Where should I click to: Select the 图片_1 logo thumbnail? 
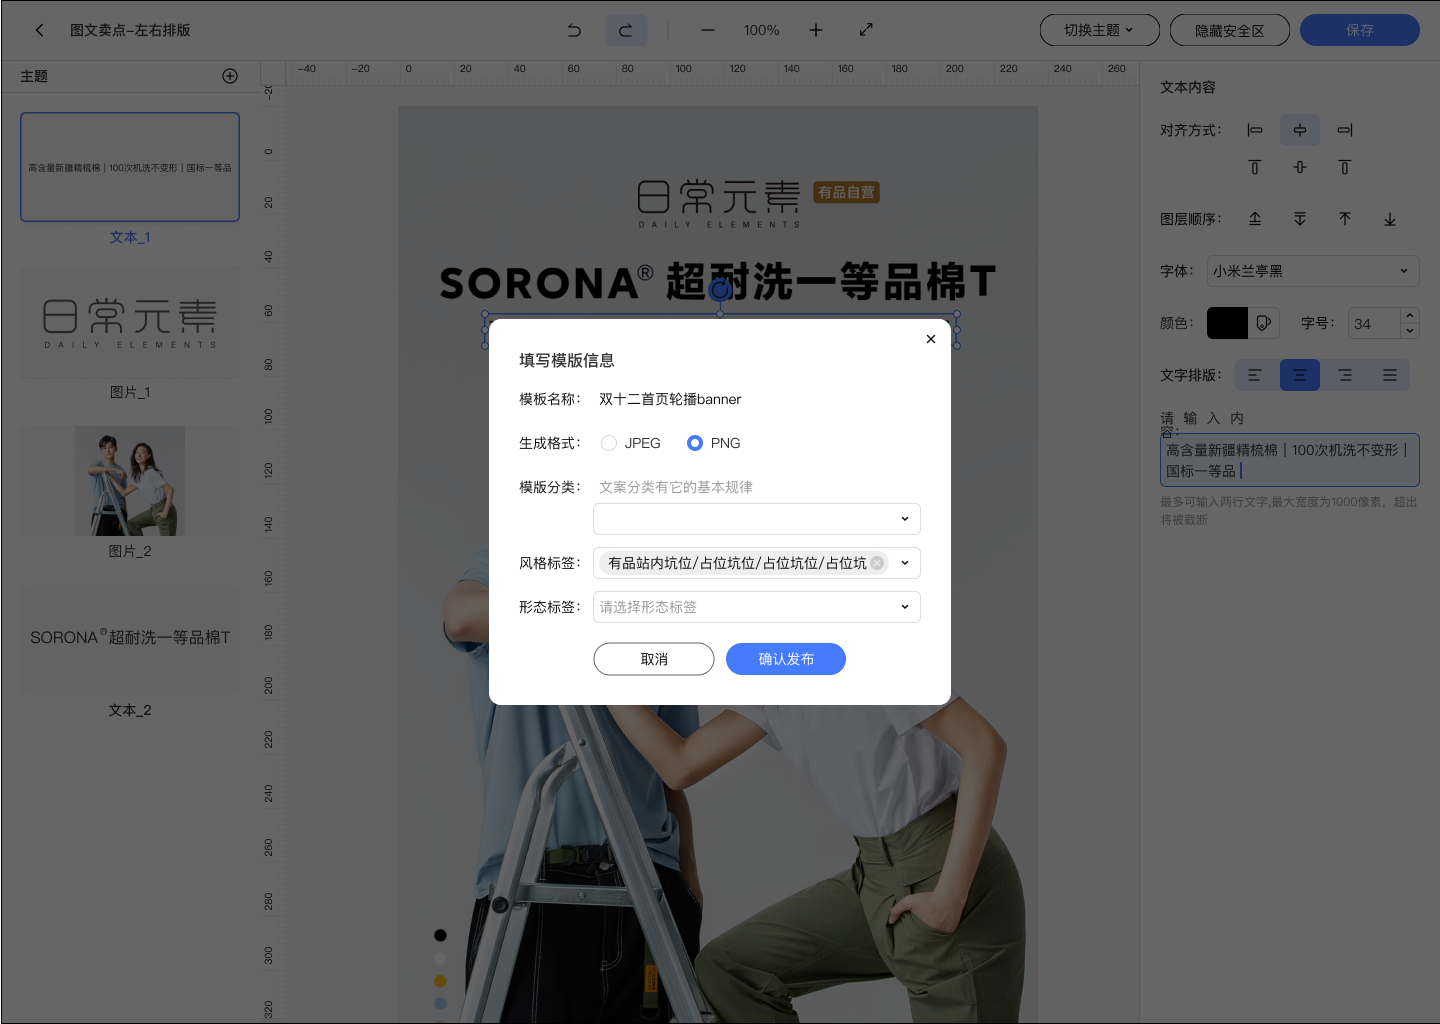pos(130,323)
